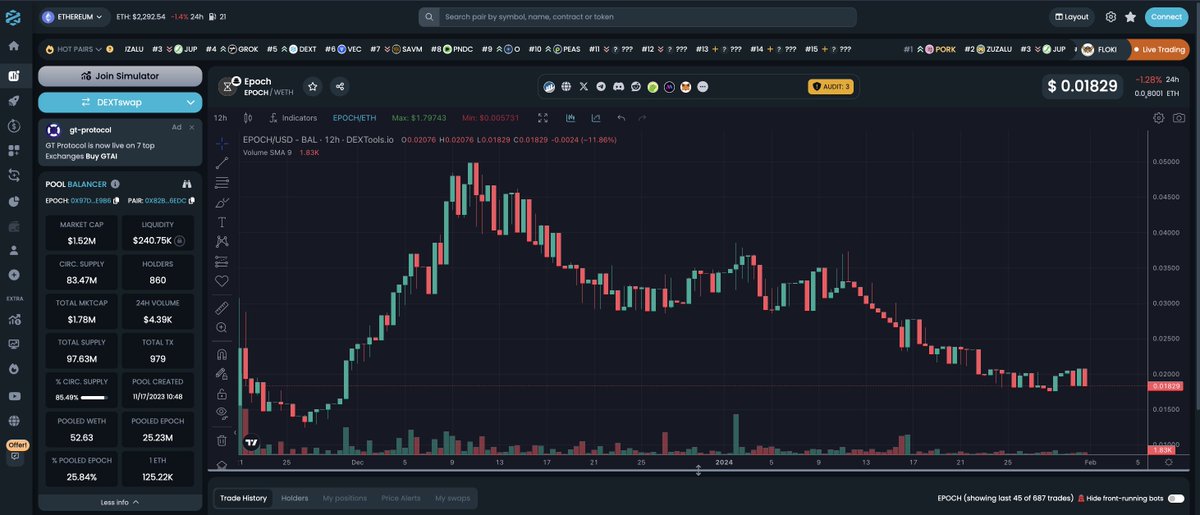1200x515 pixels.
Task: Open the Reddit social link icon
Action: coord(635,87)
